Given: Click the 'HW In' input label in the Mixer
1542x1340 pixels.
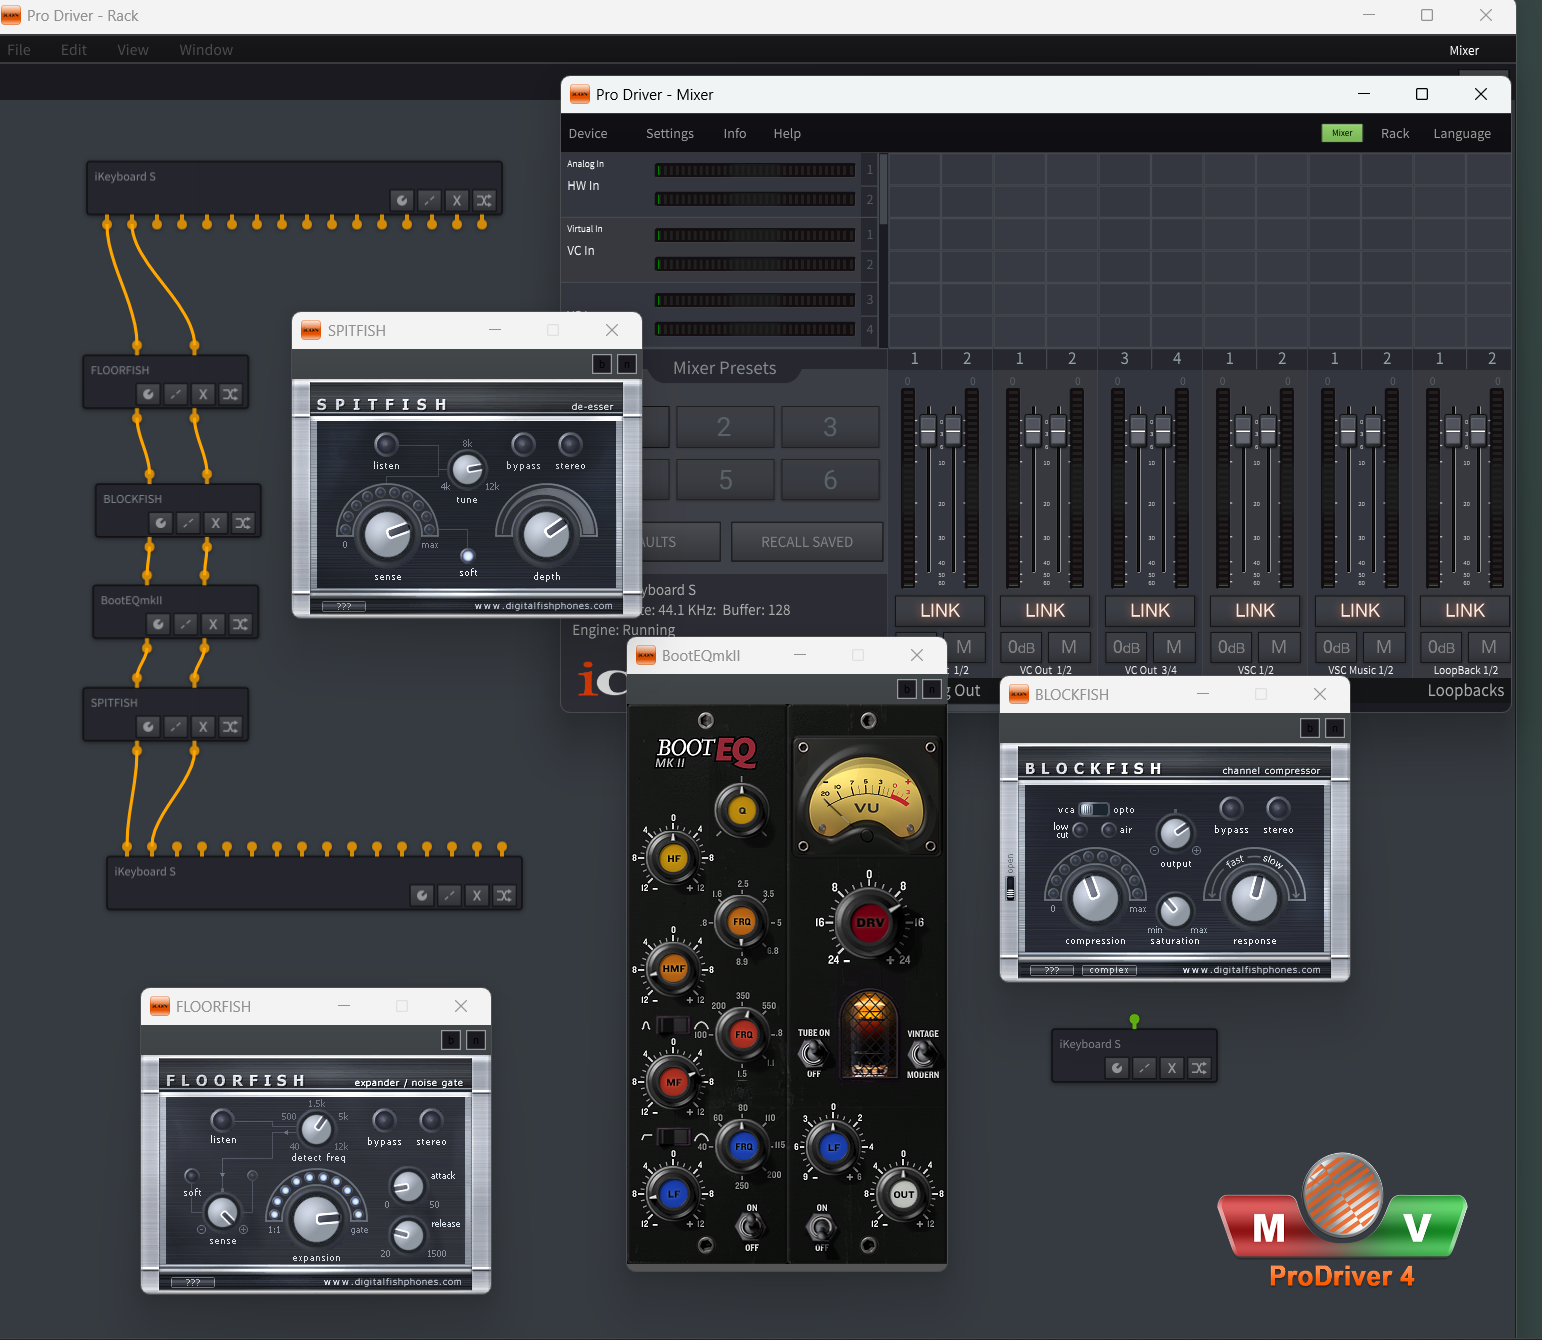Looking at the screenshot, I should (x=583, y=186).
